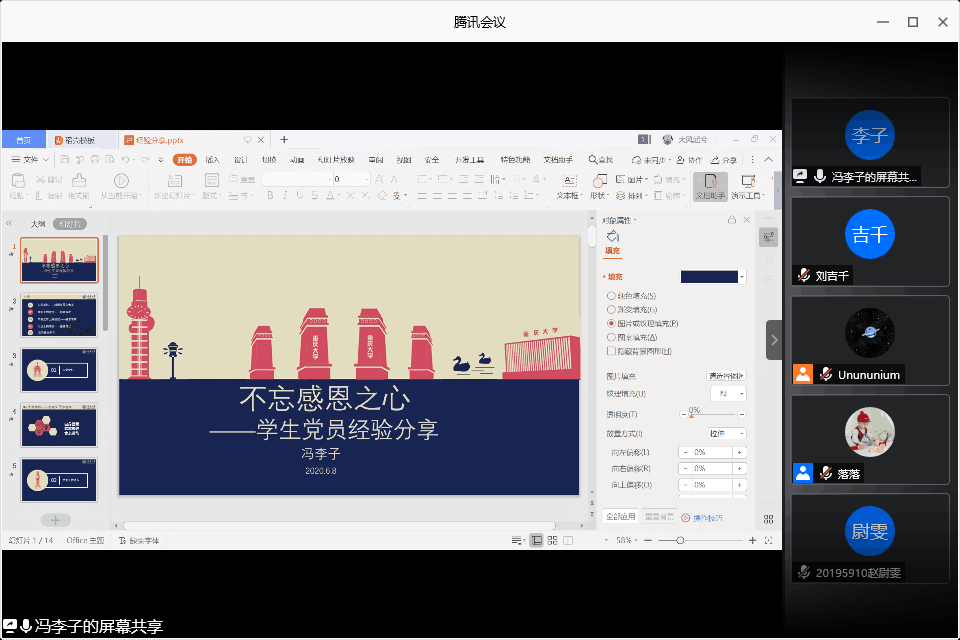
Task: Click the 全部应用 (Apply to all) button
Action: (620, 517)
